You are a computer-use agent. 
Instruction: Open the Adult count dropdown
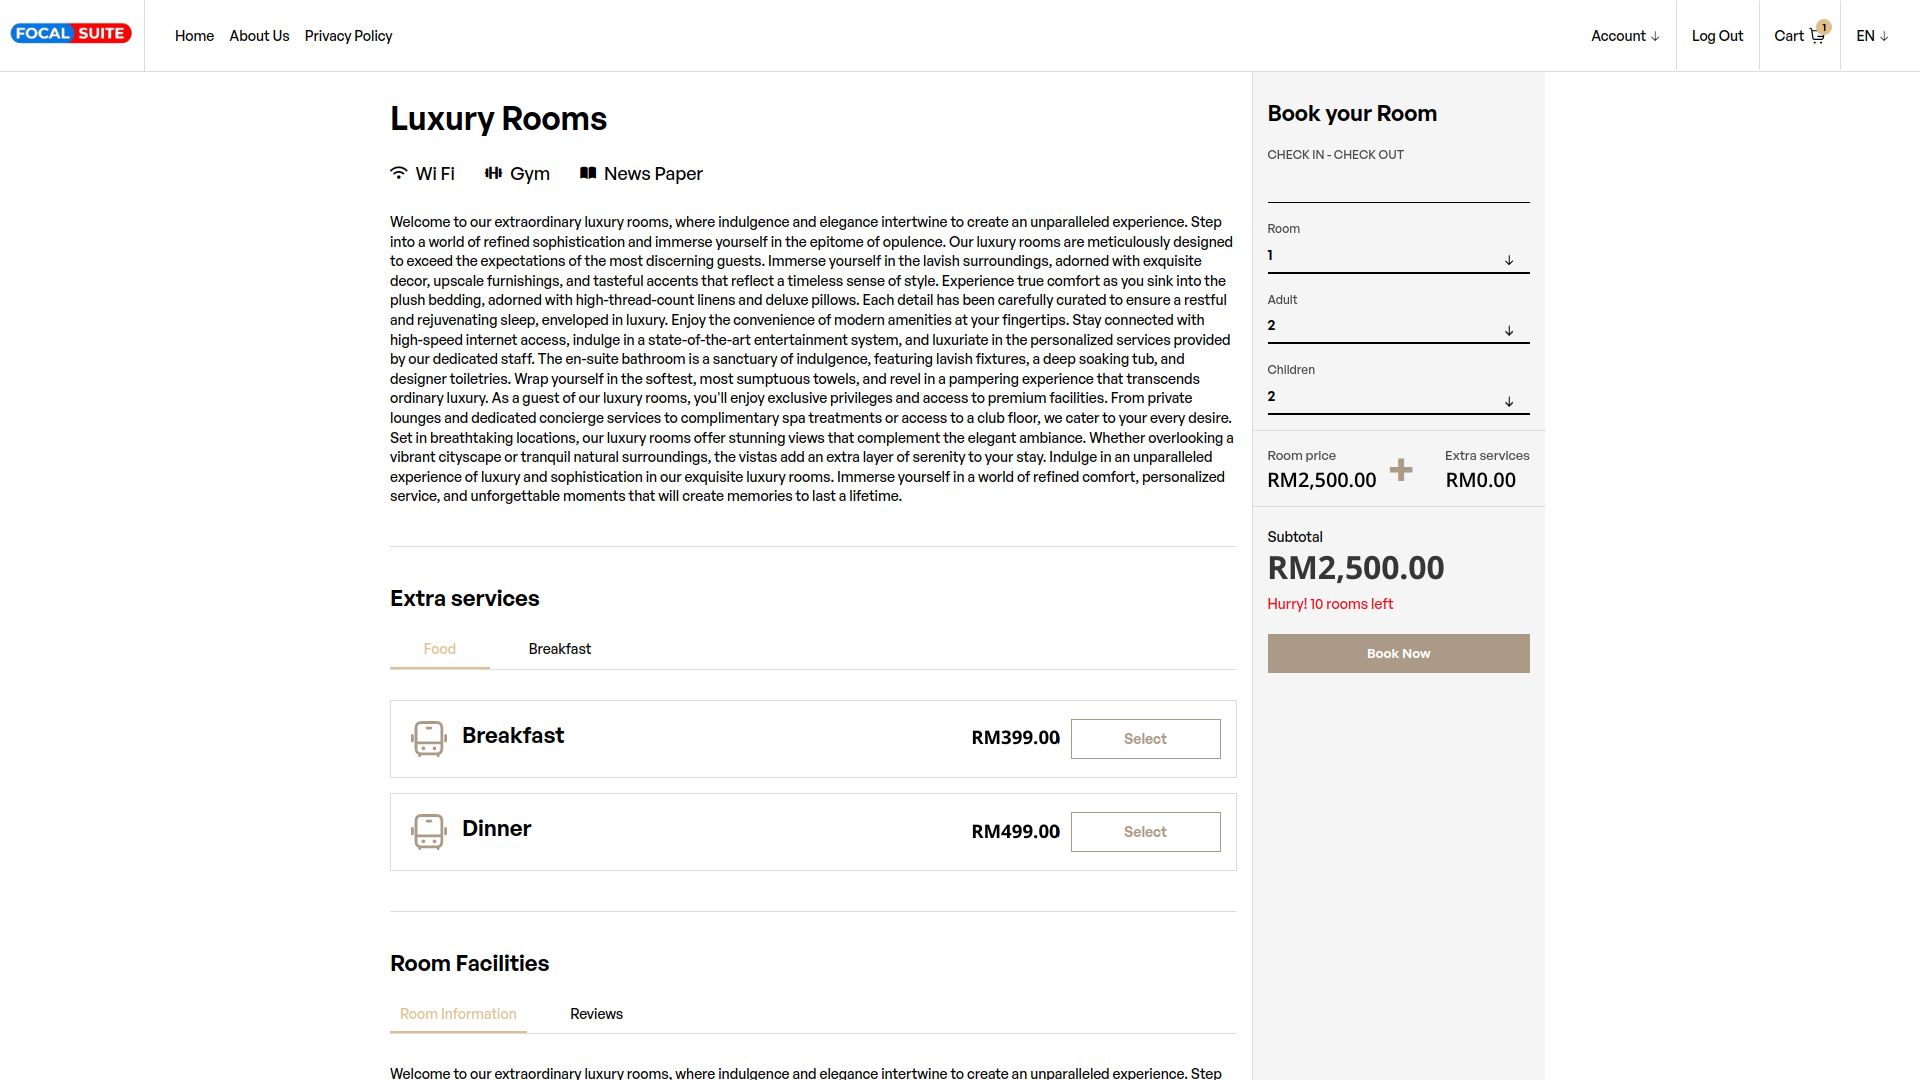tap(1398, 327)
